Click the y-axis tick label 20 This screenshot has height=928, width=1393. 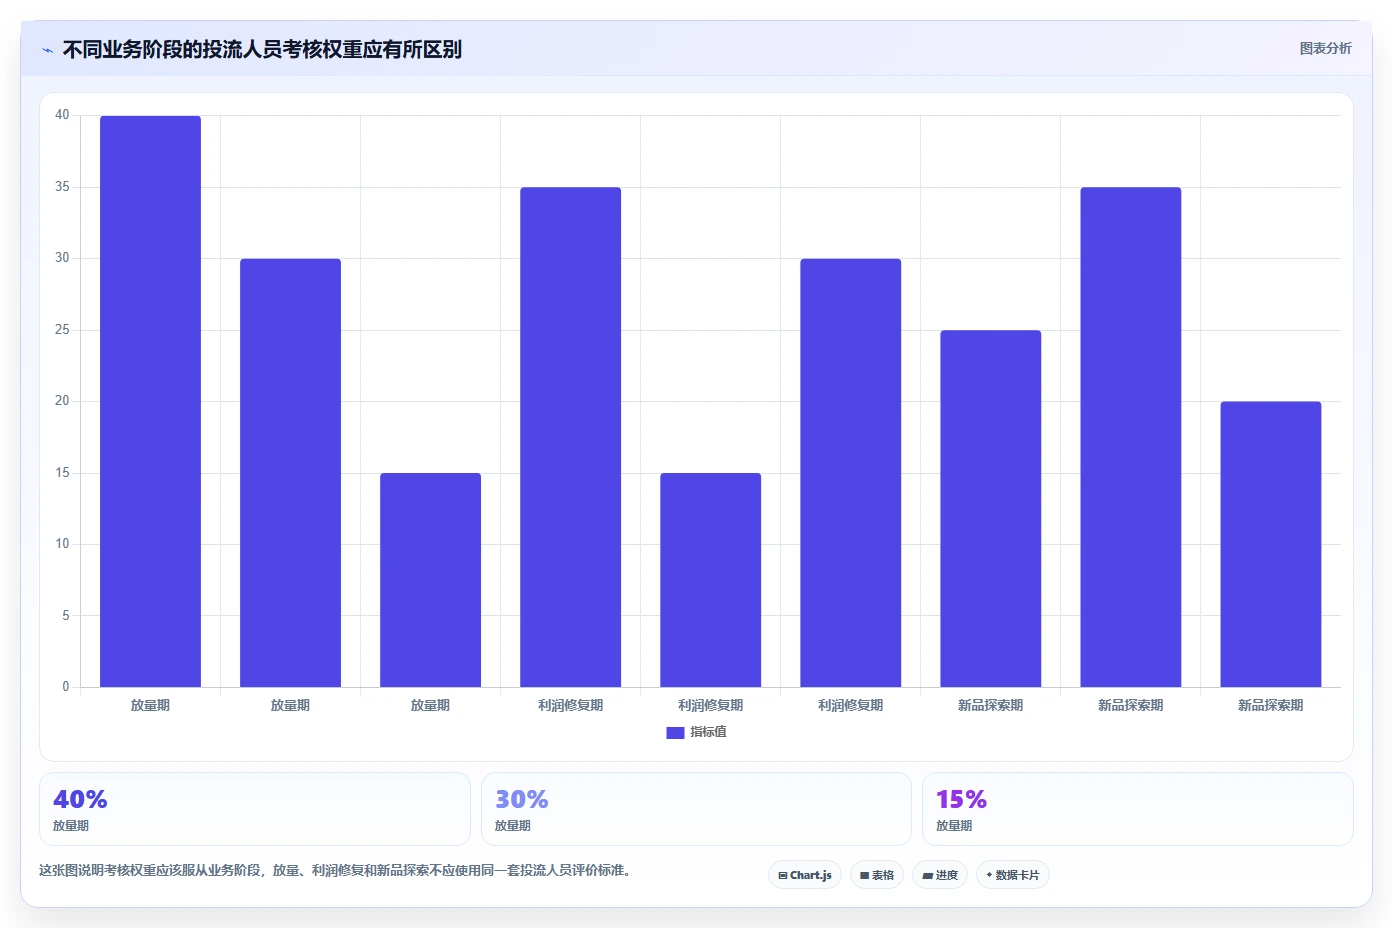coord(62,401)
